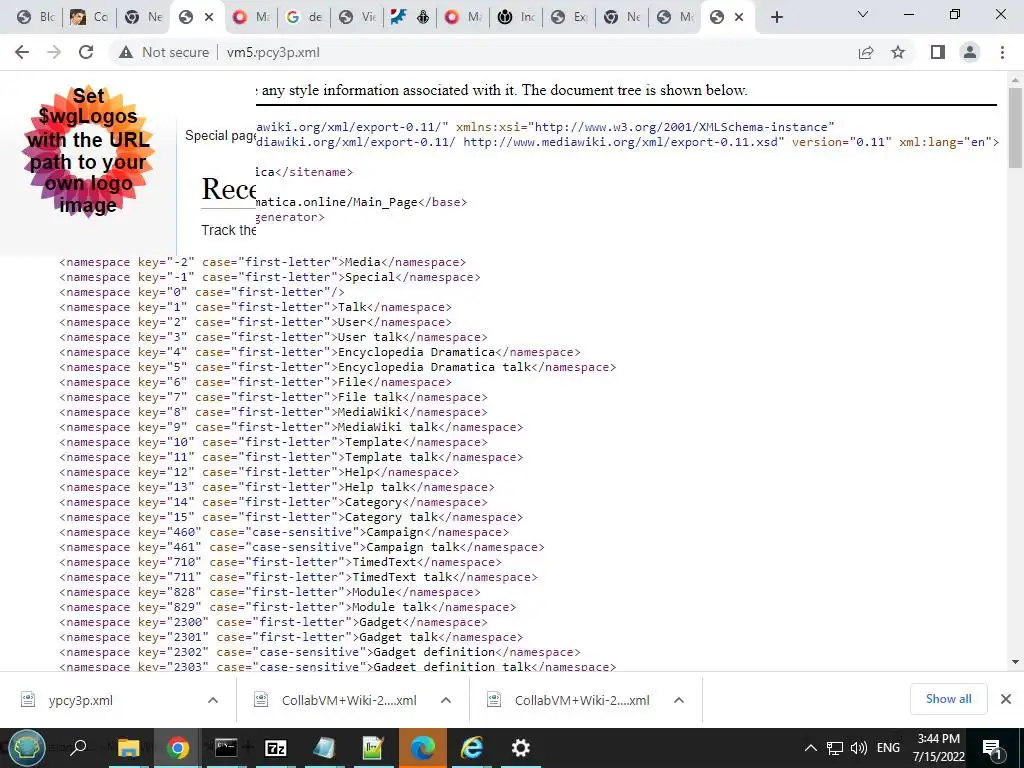
Task: Bookmark this page with the star icon
Action: pyautogui.click(x=898, y=52)
